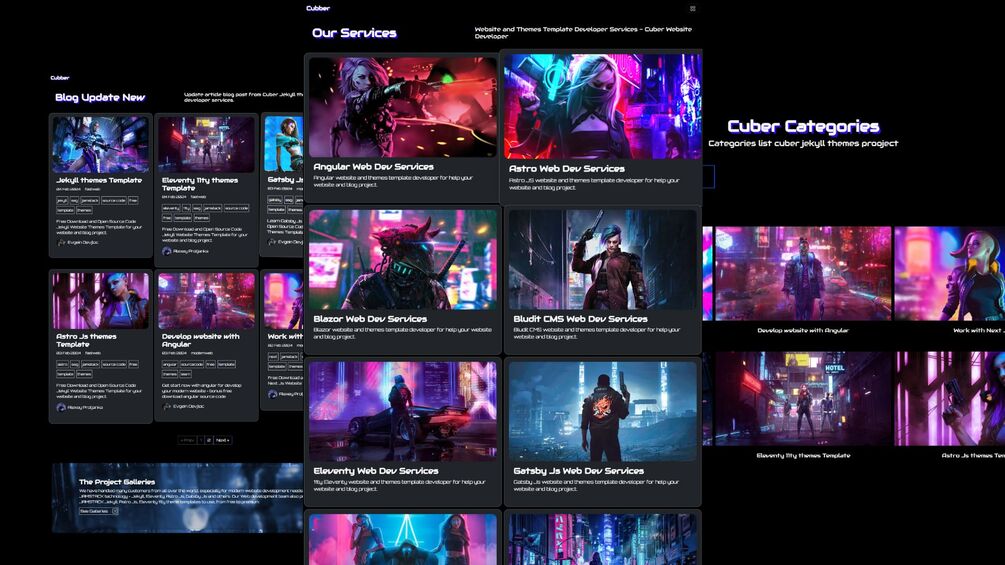This screenshot has height=565, width=1005.
Task: Open the Develop website with Angular category image
Action: pyautogui.click(x=803, y=274)
